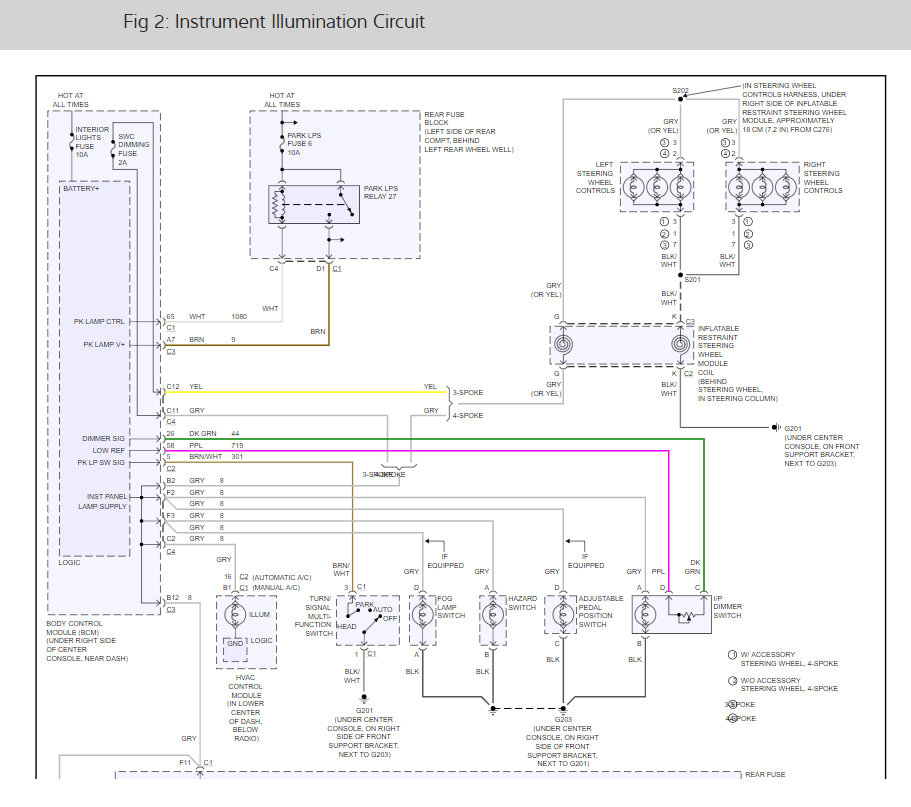911x807 pixels.
Task: Click the steering wheel coil spiral at terminal K
Action: tap(680, 344)
